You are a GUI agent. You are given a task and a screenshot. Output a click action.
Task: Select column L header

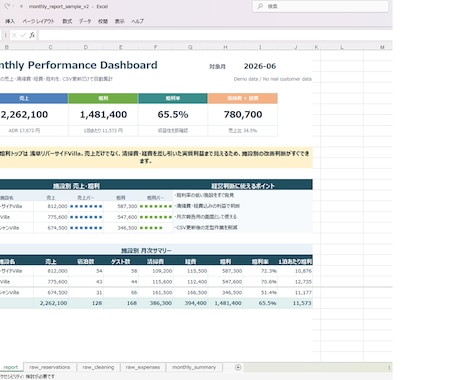click(342, 47)
